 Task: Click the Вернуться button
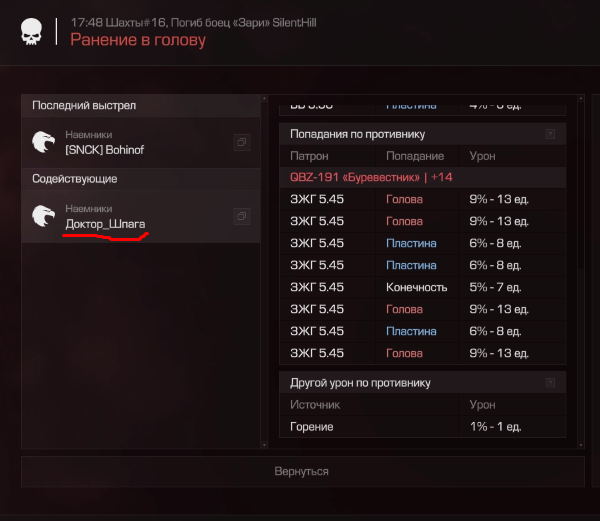tap(303, 471)
